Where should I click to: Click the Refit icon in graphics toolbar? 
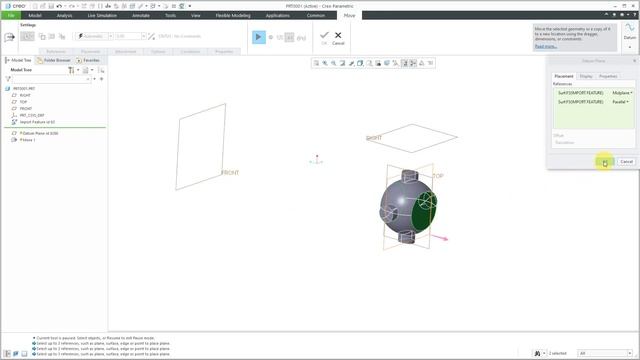(316, 63)
